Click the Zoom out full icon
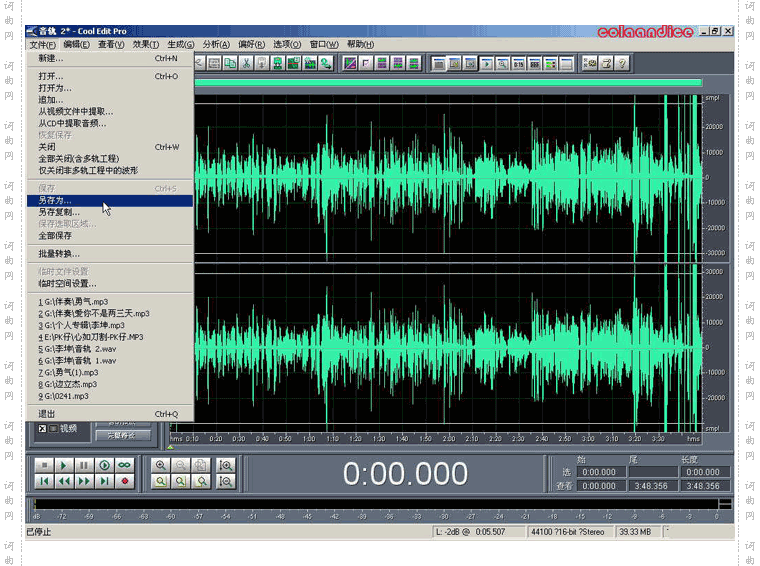Image resolution: width=760 pixels, height=566 pixels. [201, 465]
